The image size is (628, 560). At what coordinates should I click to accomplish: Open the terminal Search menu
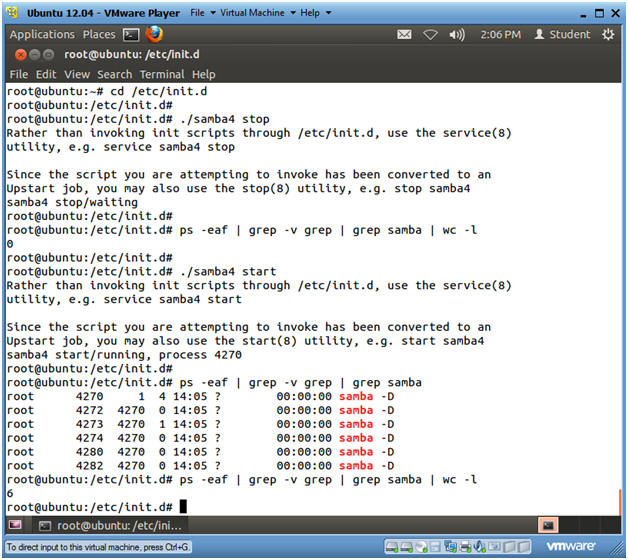pos(115,75)
